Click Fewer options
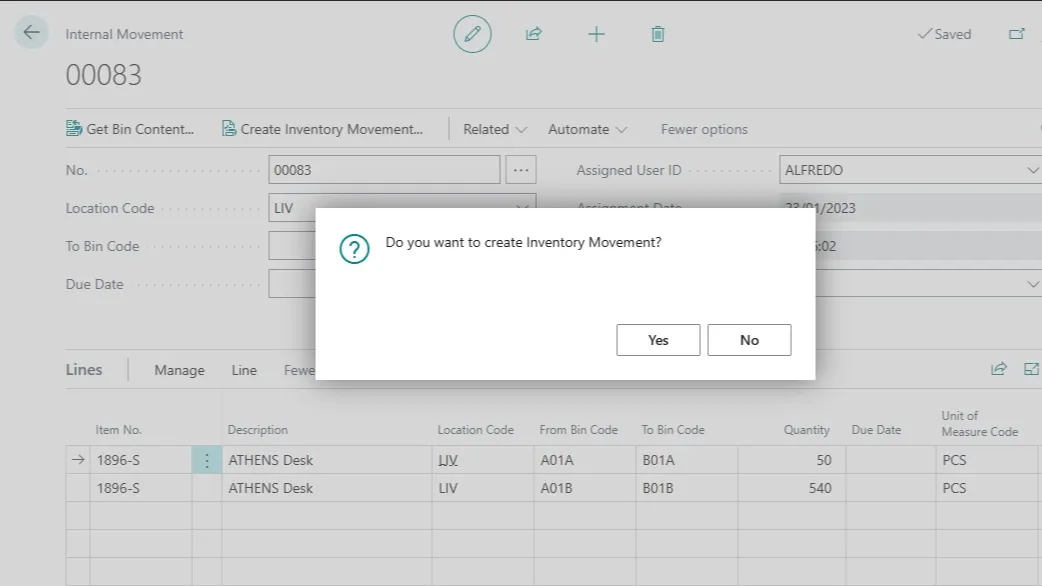Screen dimensions: 1042x586 [x=704, y=129]
